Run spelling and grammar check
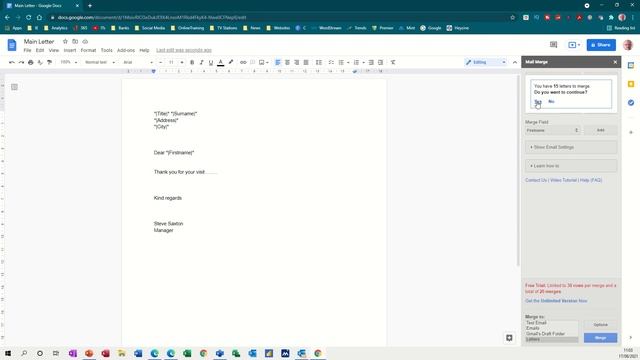This screenshot has width=640, height=360. pos(40,62)
